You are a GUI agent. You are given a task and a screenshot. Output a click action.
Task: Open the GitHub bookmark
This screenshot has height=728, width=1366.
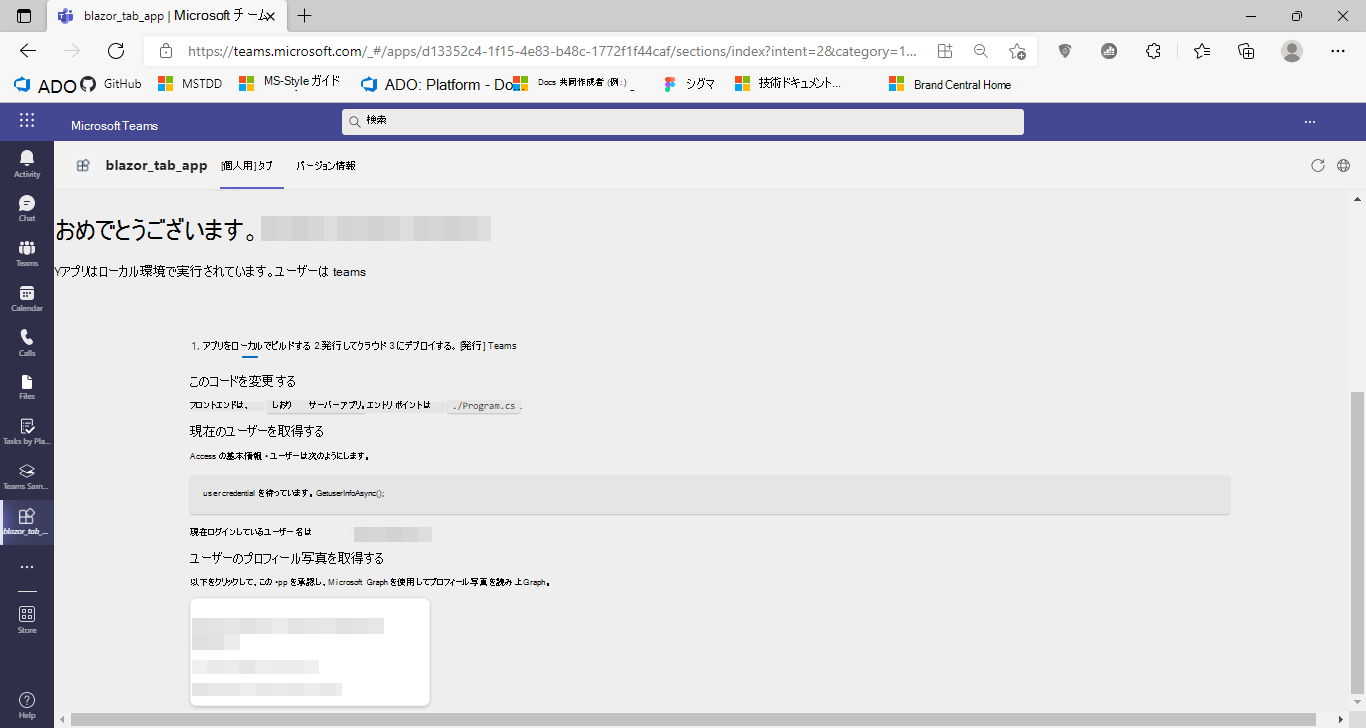tap(110, 85)
